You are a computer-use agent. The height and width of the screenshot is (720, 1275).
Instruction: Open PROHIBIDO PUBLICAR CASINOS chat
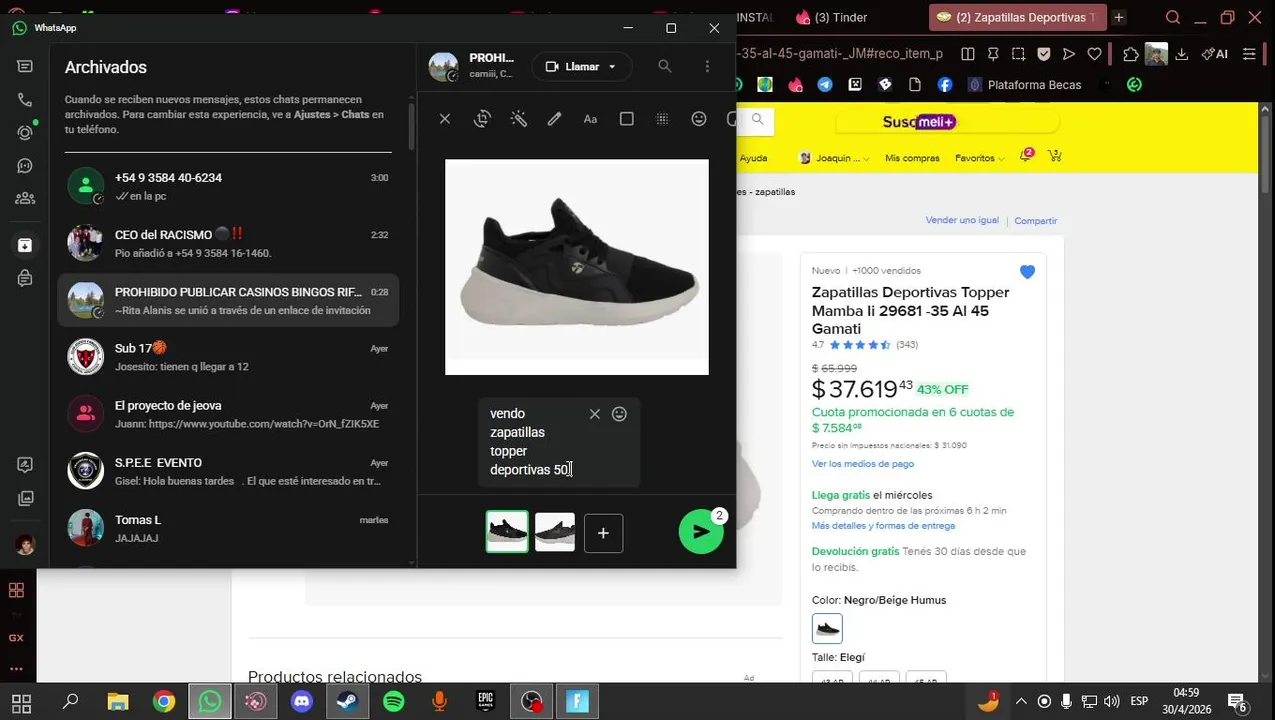click(x=228, y=300)
